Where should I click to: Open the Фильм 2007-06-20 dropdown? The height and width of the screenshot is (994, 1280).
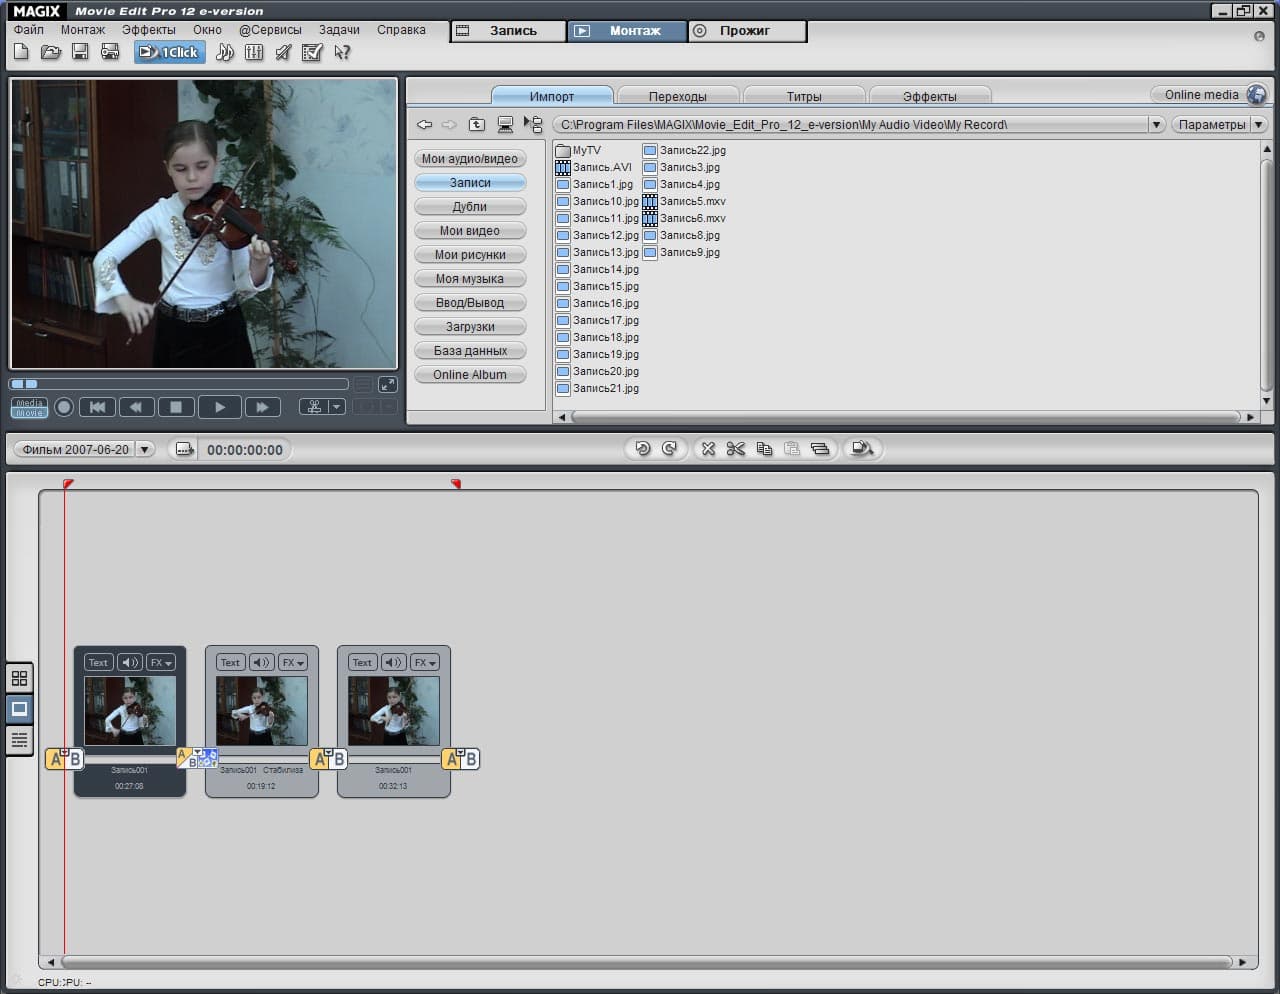[145, 450]
